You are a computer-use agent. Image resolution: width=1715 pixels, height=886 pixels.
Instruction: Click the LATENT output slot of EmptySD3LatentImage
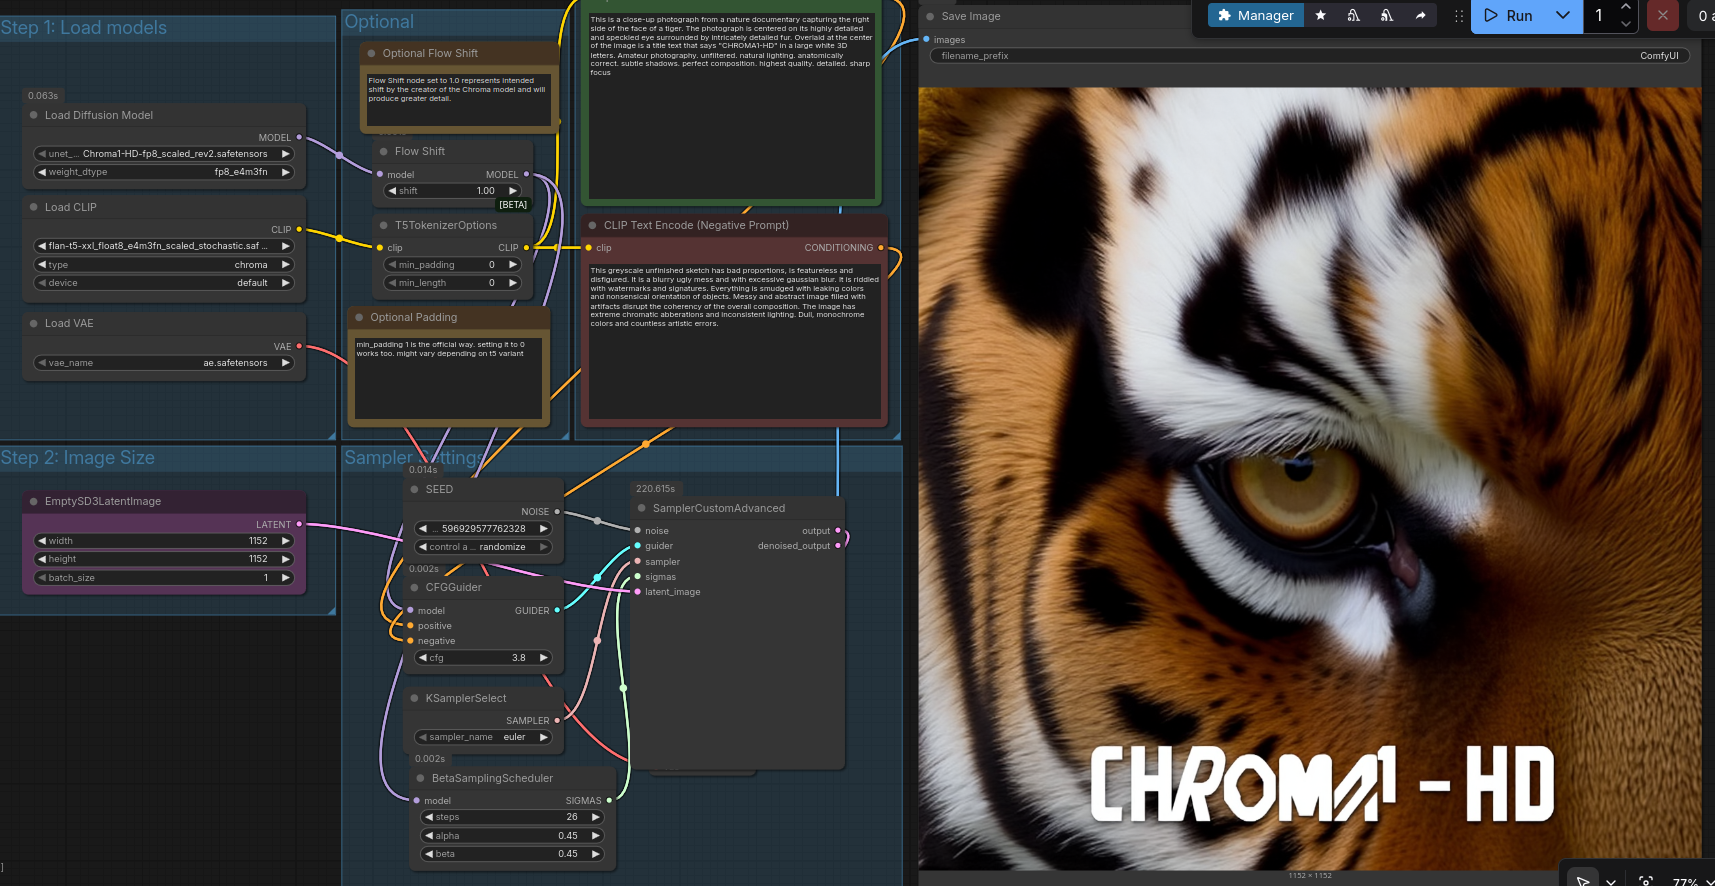click(x=299, y=524)
